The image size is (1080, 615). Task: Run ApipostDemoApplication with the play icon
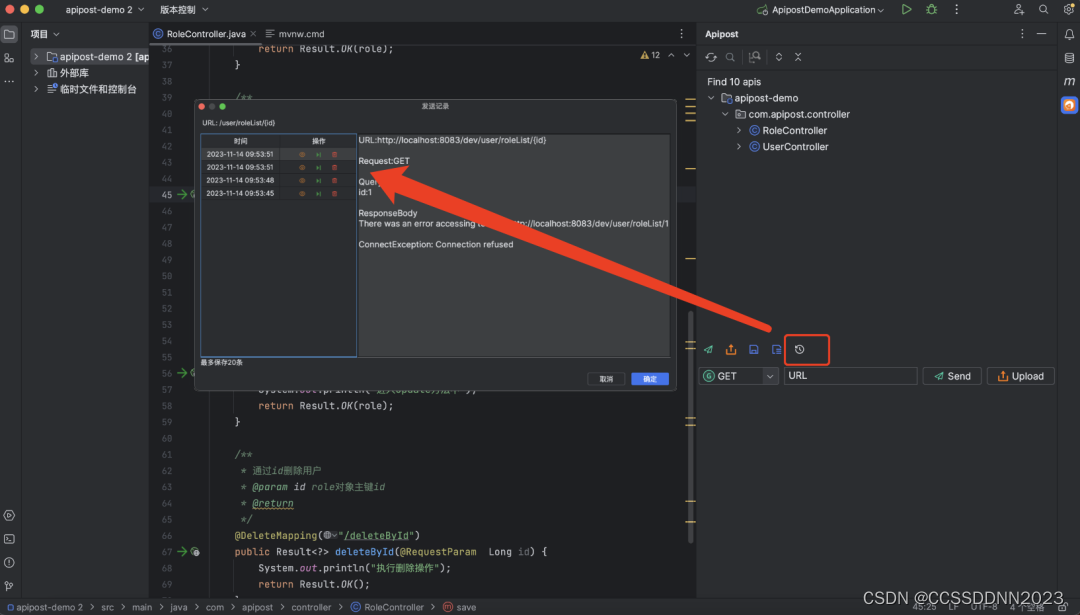click(906, 10)
